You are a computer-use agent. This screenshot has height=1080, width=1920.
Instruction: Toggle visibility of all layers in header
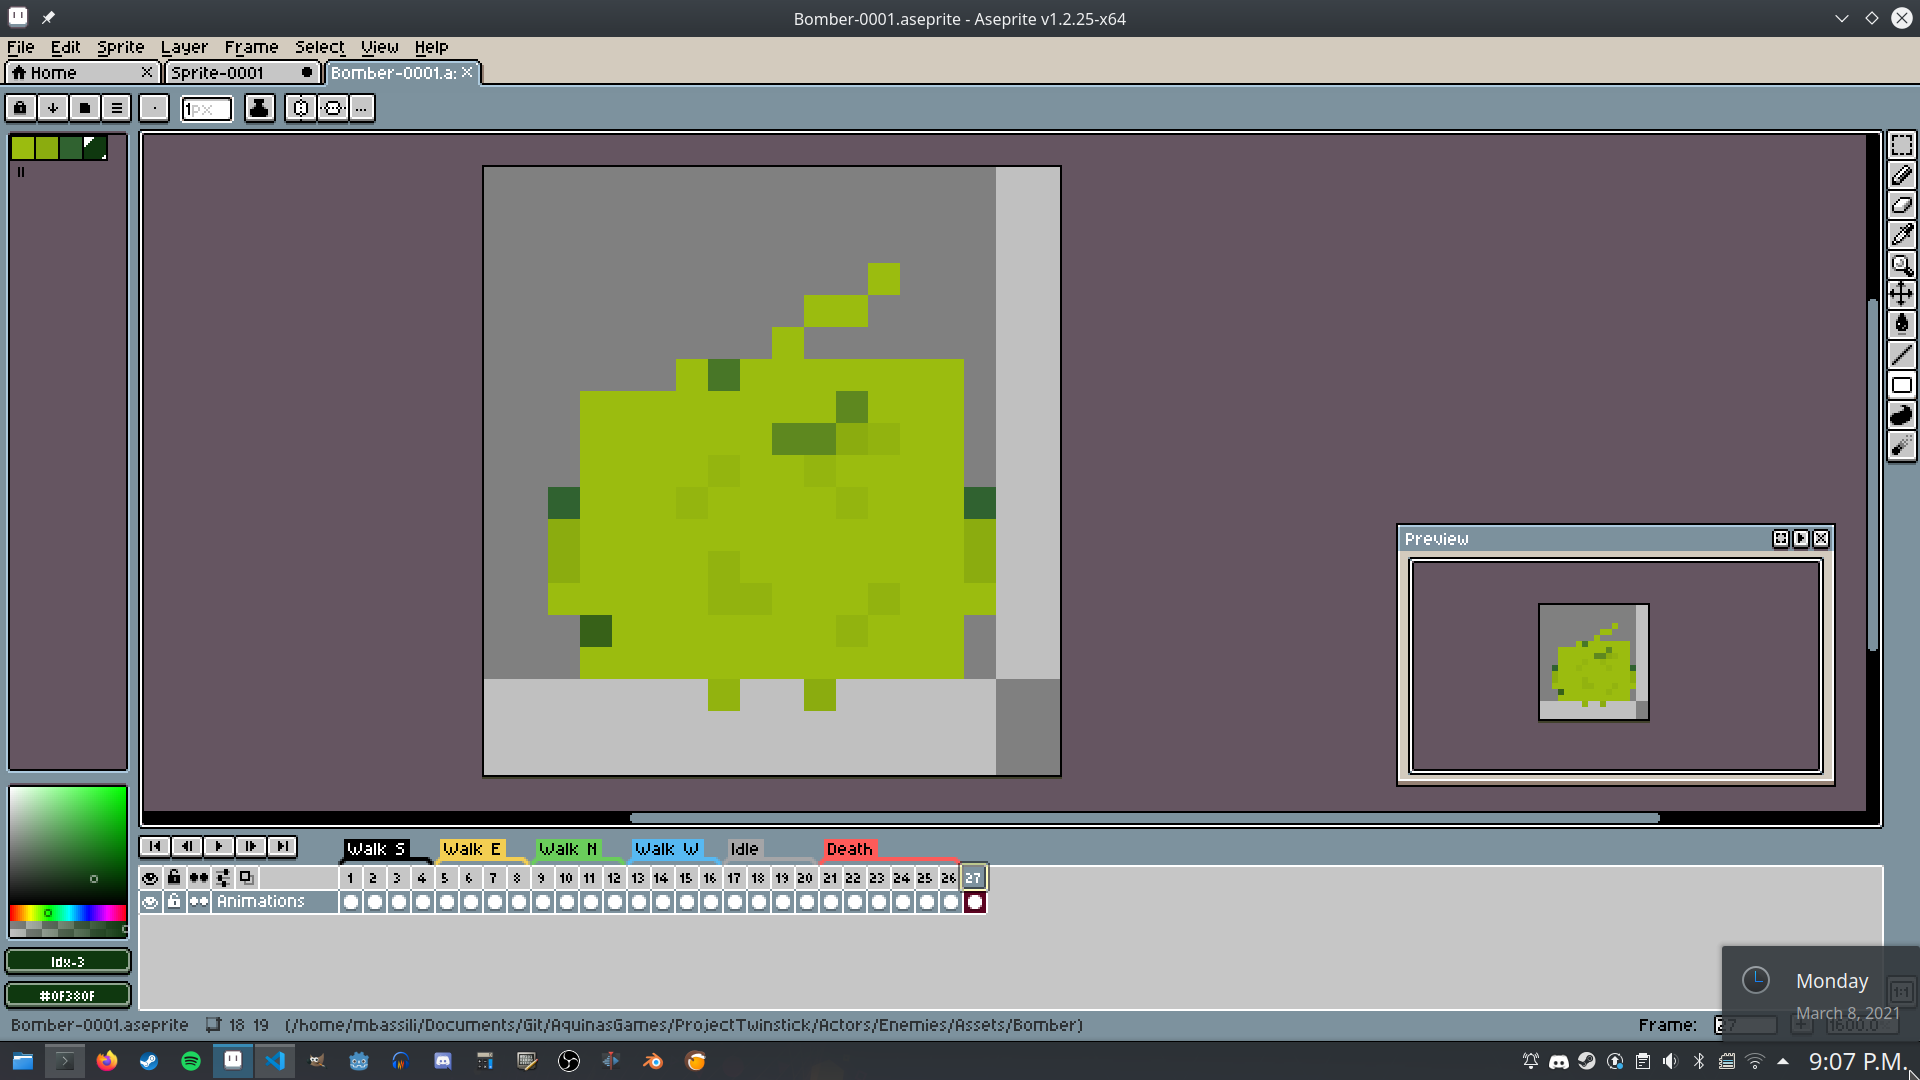(150, 878)
